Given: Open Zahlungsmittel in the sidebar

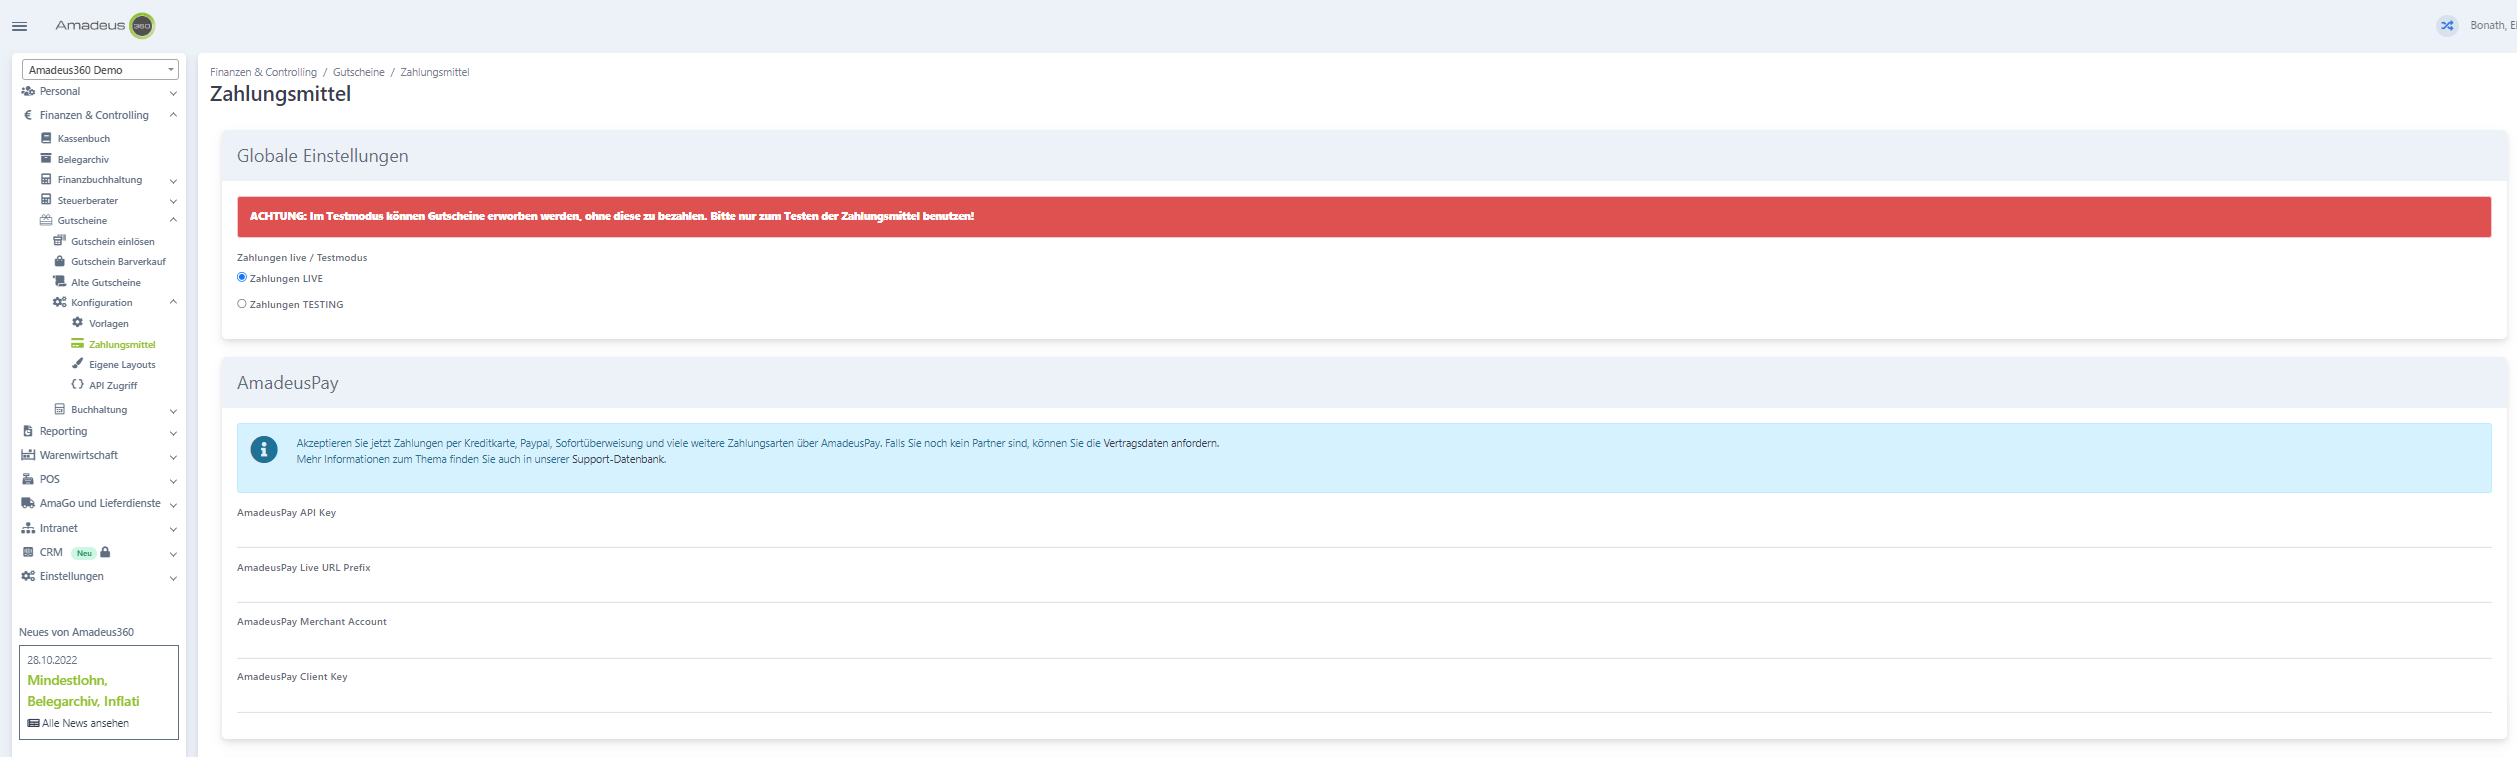Looking at the screenshot, I should pyautogui.click(x=122, y=344).
